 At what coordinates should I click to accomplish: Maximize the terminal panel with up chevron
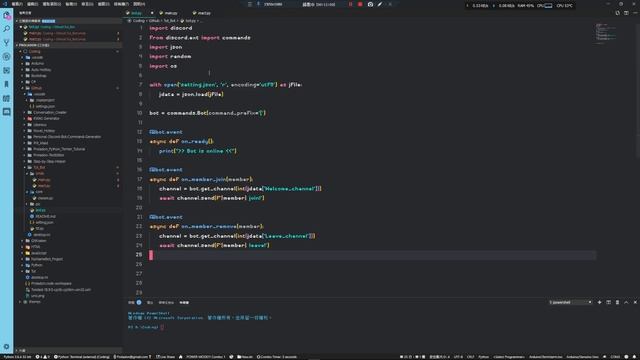tap(626, 302)
